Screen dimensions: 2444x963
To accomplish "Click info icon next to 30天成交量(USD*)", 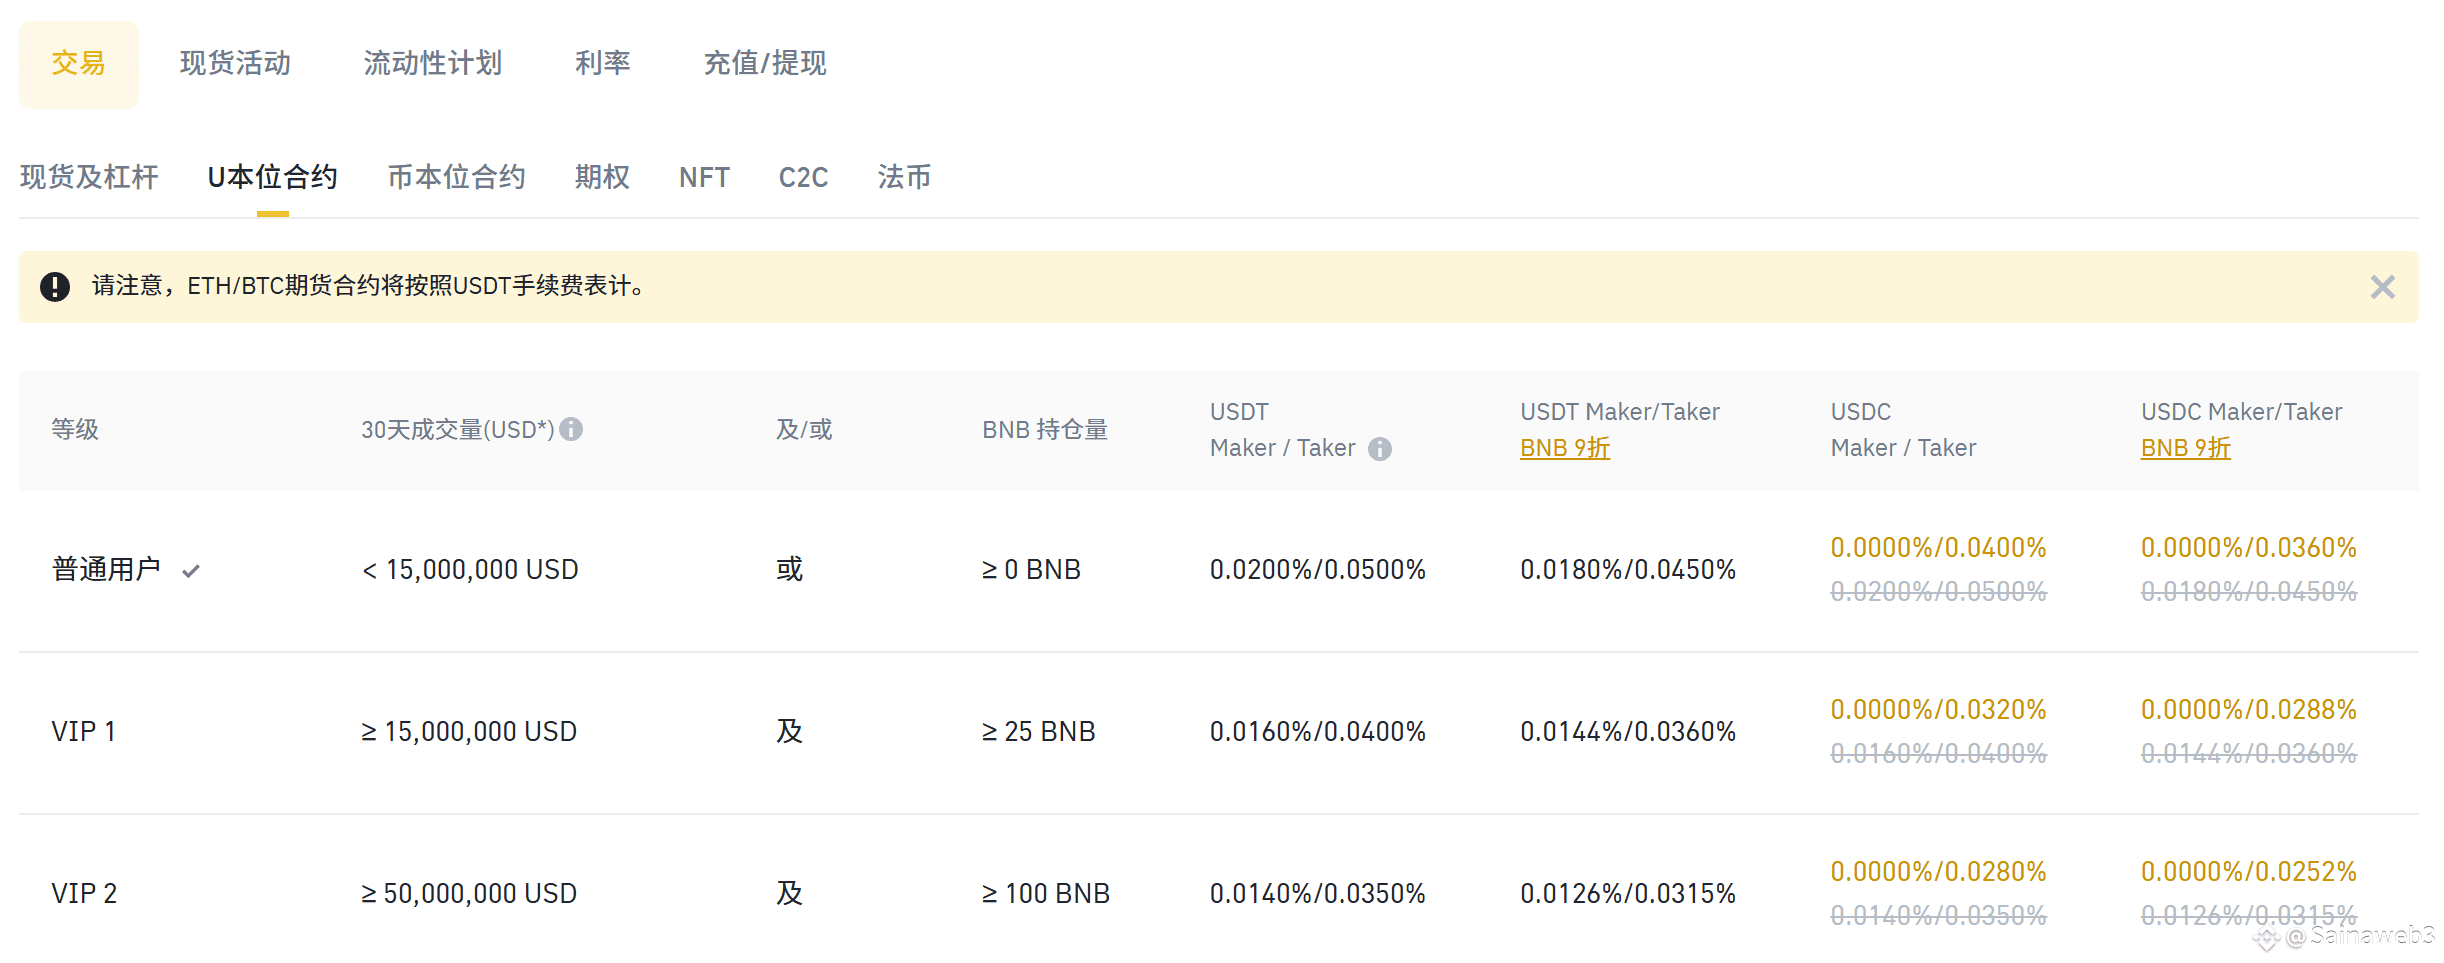I will coord(571,429).
